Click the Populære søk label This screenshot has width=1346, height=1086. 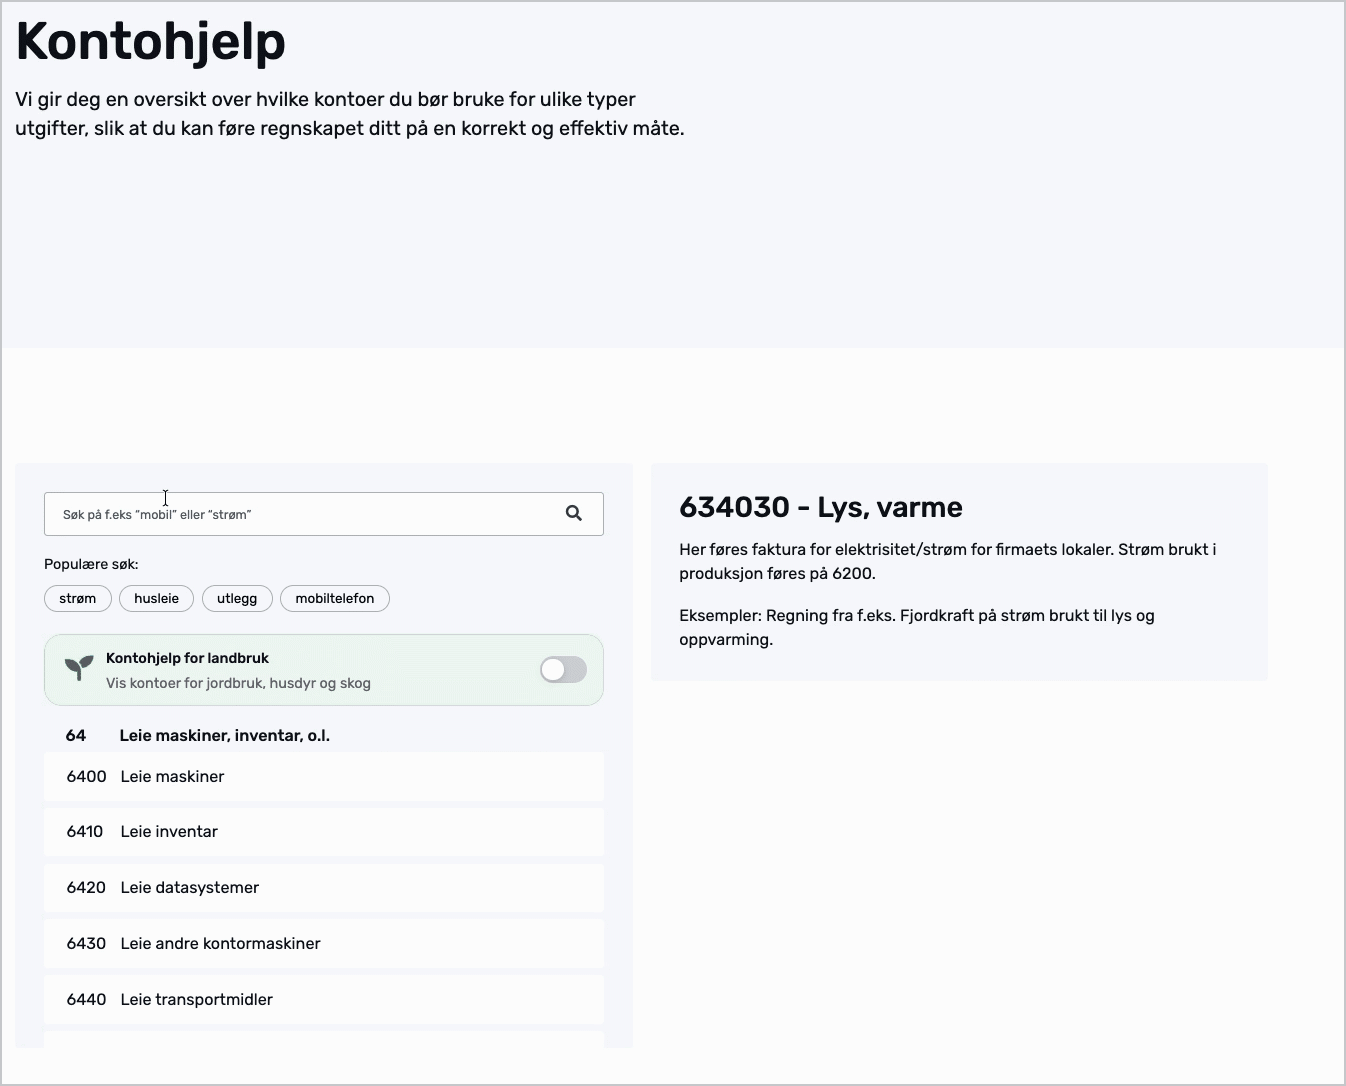point(91,564)
